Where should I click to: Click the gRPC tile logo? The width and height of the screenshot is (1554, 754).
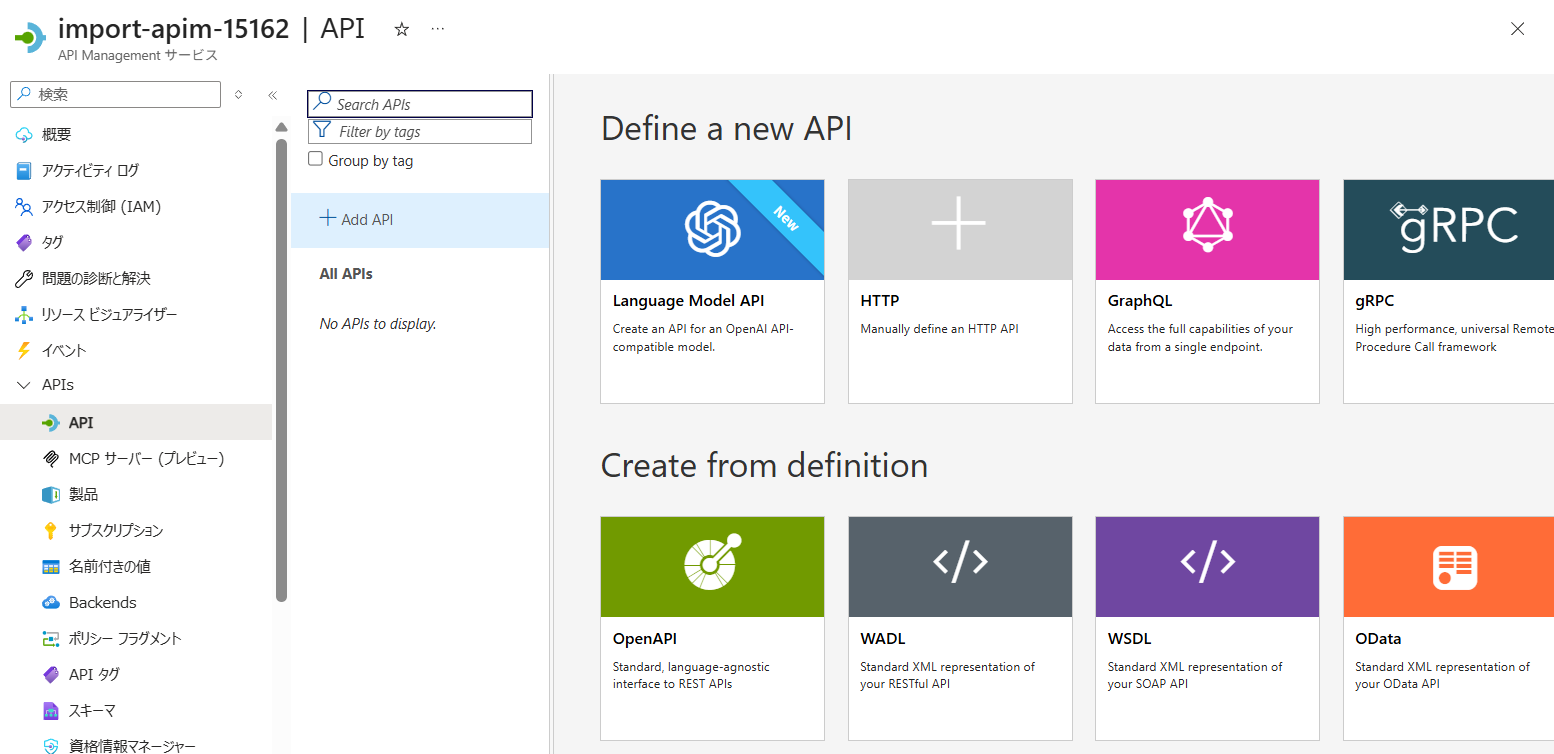[1453, 227]
